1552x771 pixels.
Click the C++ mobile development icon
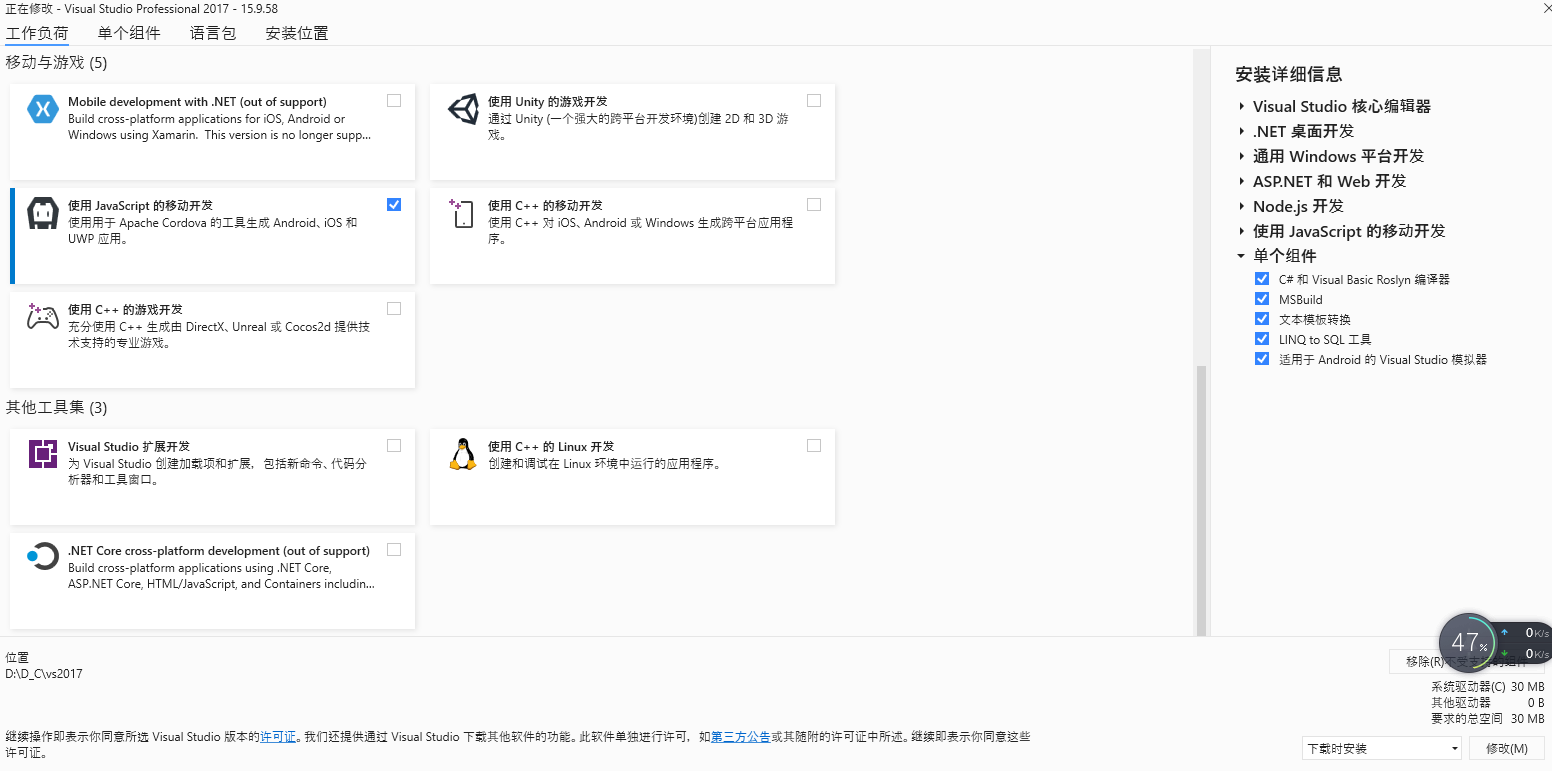point(462,213)
